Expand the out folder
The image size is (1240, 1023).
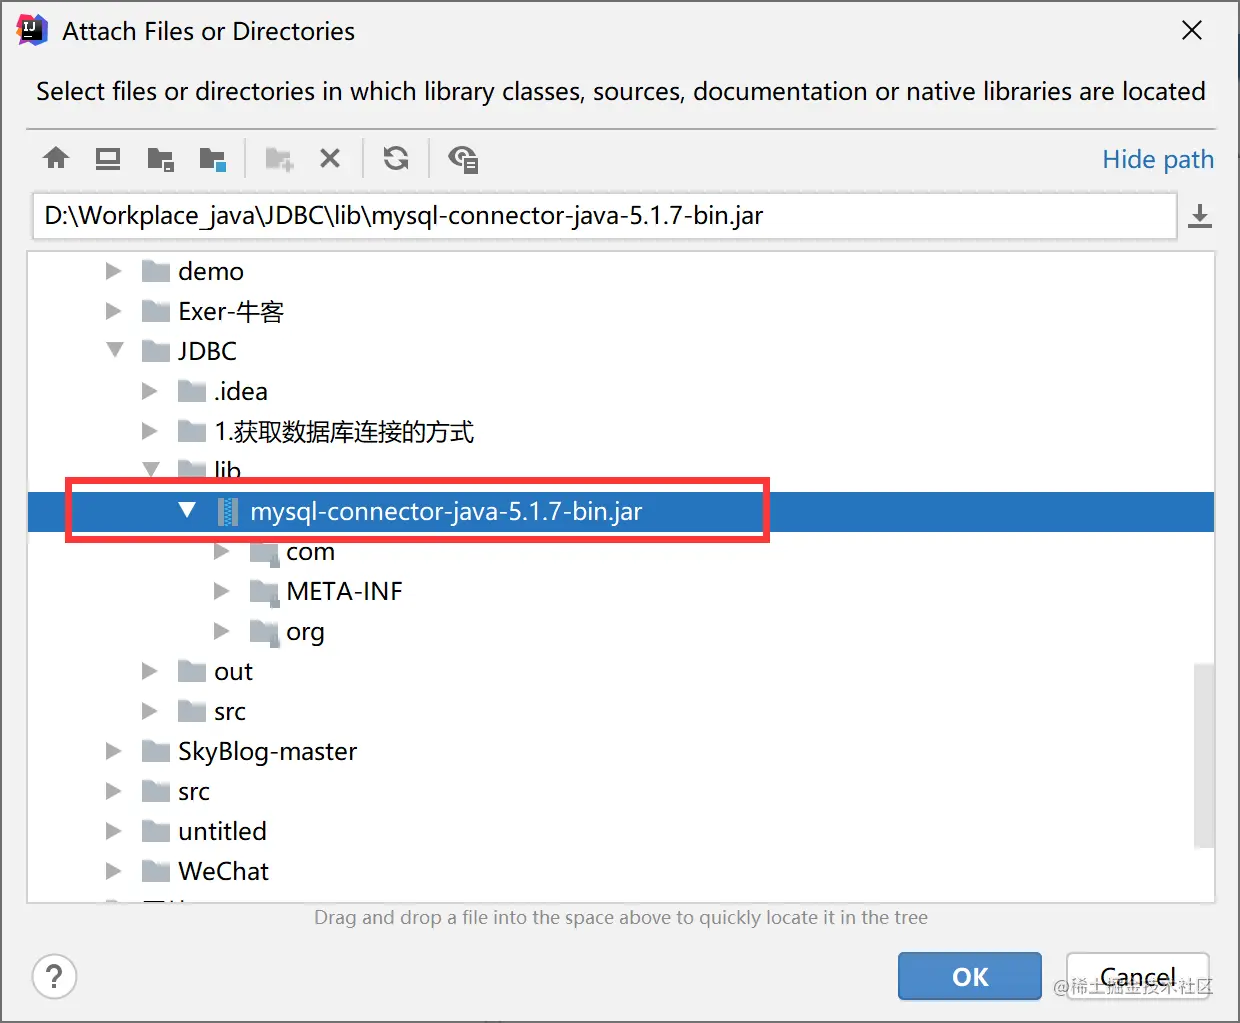pos(150,671)
